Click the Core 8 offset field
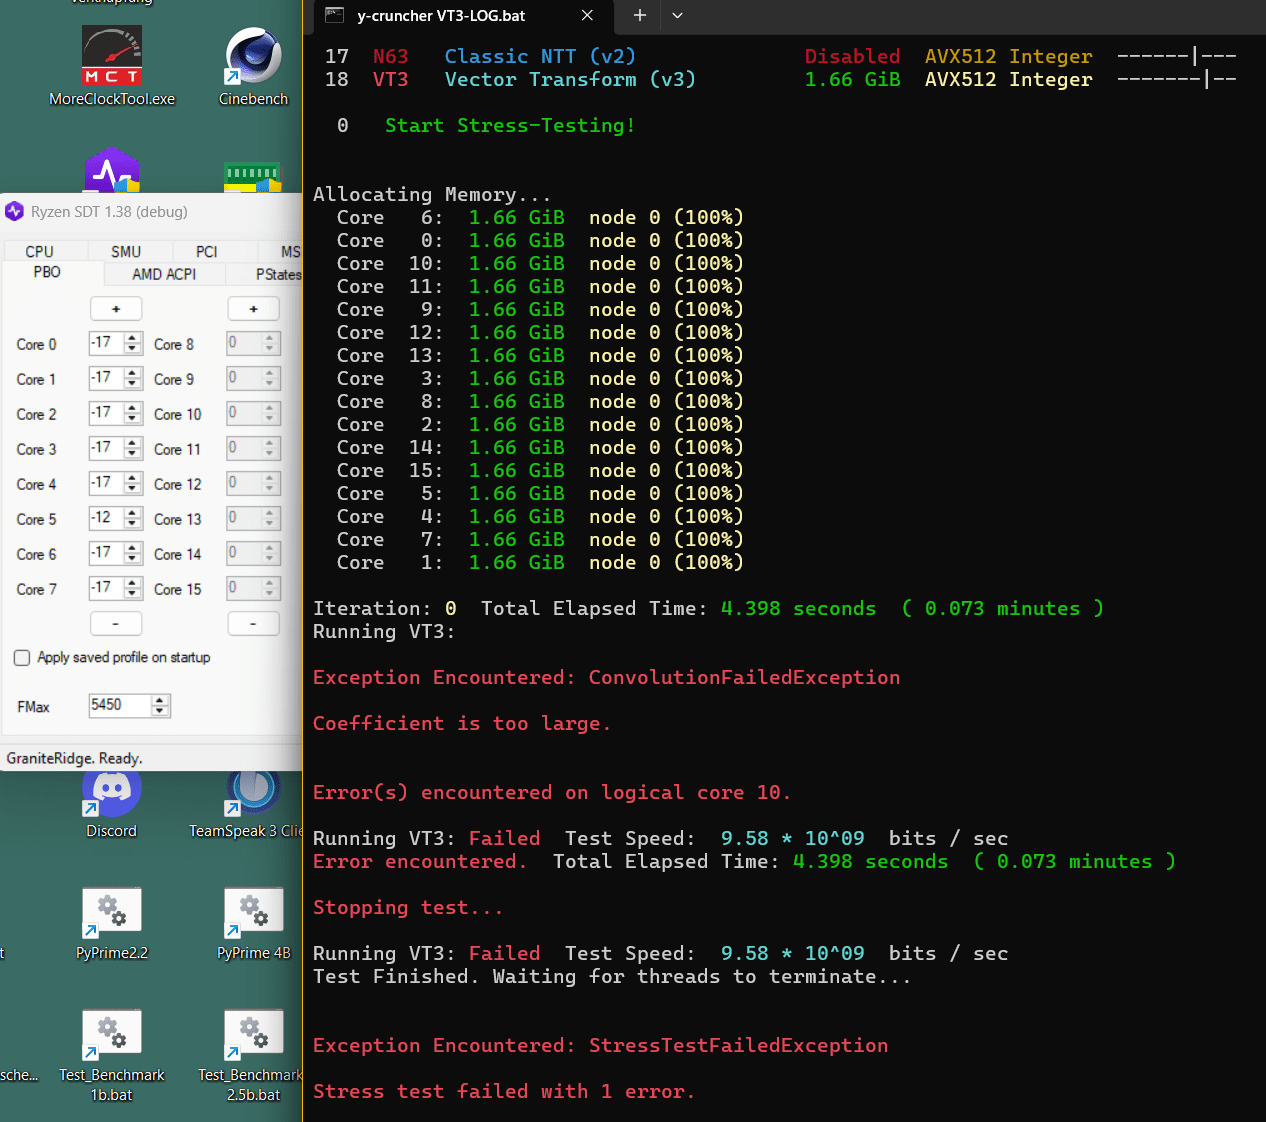The height and width of the screenshot is (1122, 1266). (x=244, y=343)
